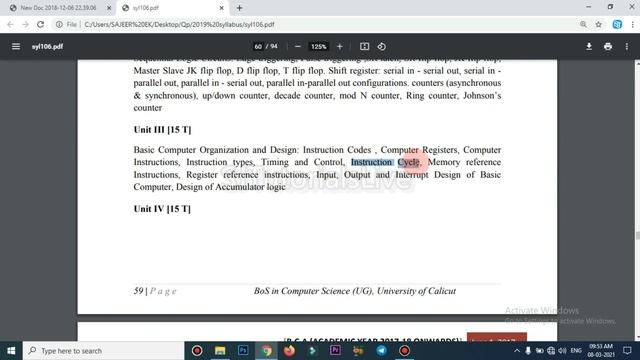
Task: Open the network globe tray icon
Action: point(551,351)
